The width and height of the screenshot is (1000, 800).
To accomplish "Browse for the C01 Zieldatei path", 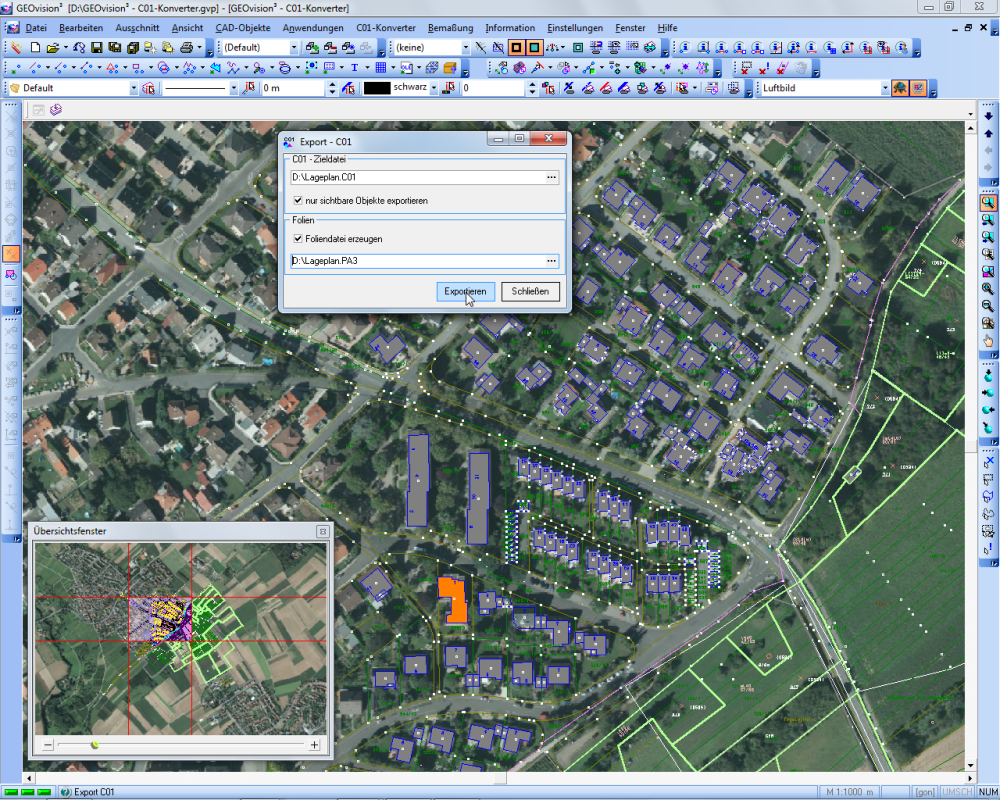I will 550,177.
